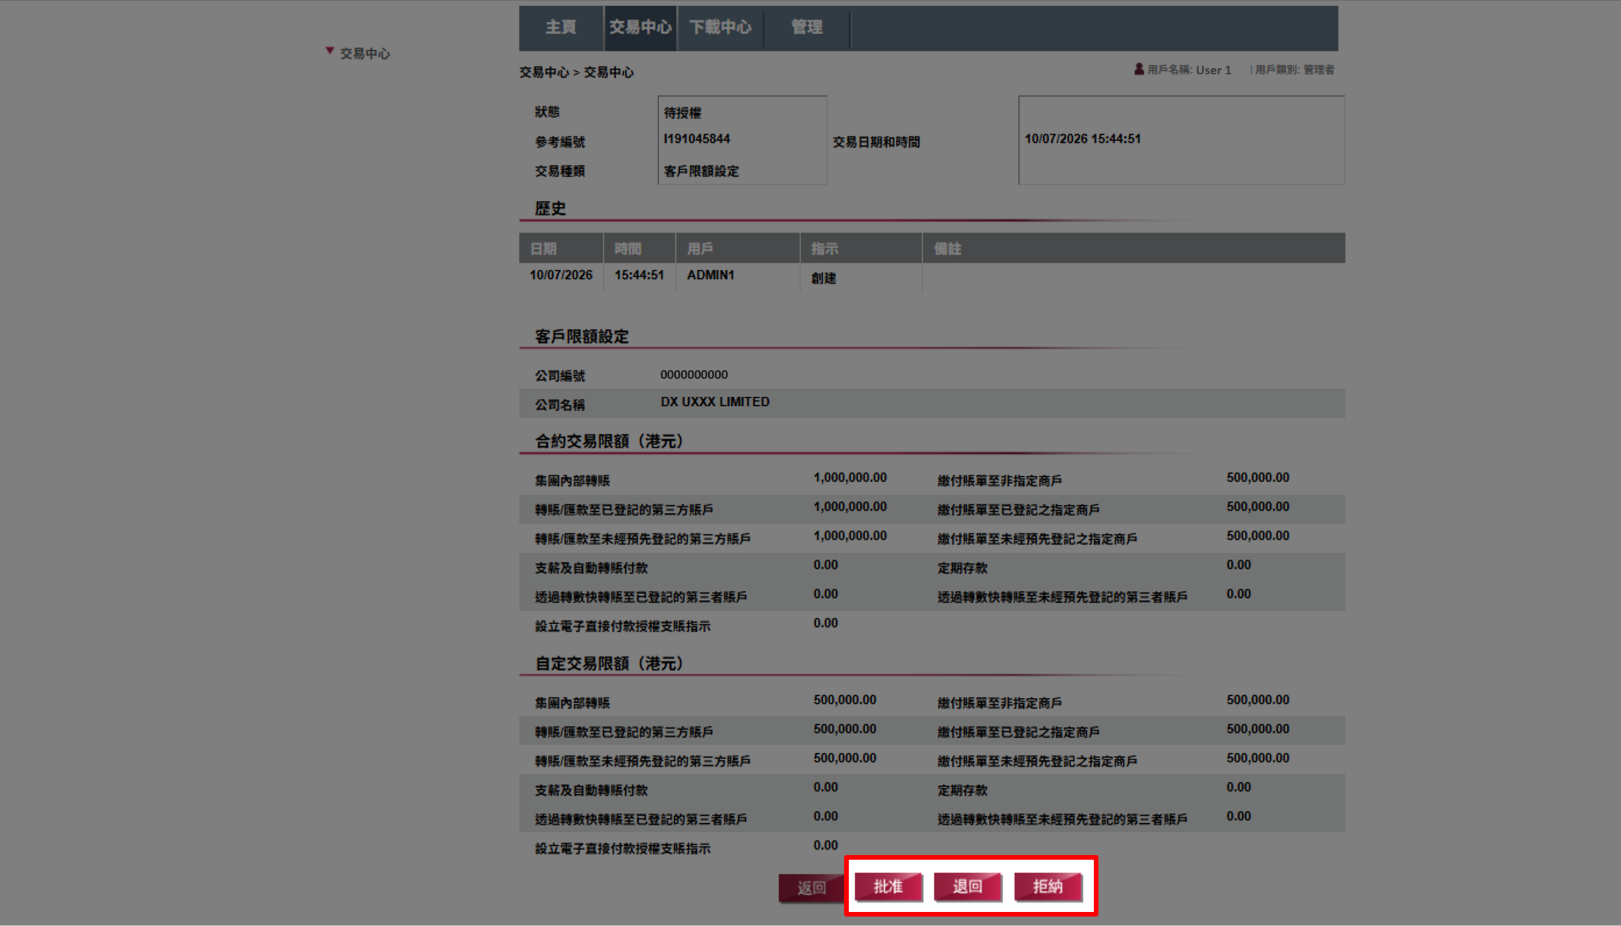
Task: Select the sidebar 交易中心 item
Action: coord(364,54)
